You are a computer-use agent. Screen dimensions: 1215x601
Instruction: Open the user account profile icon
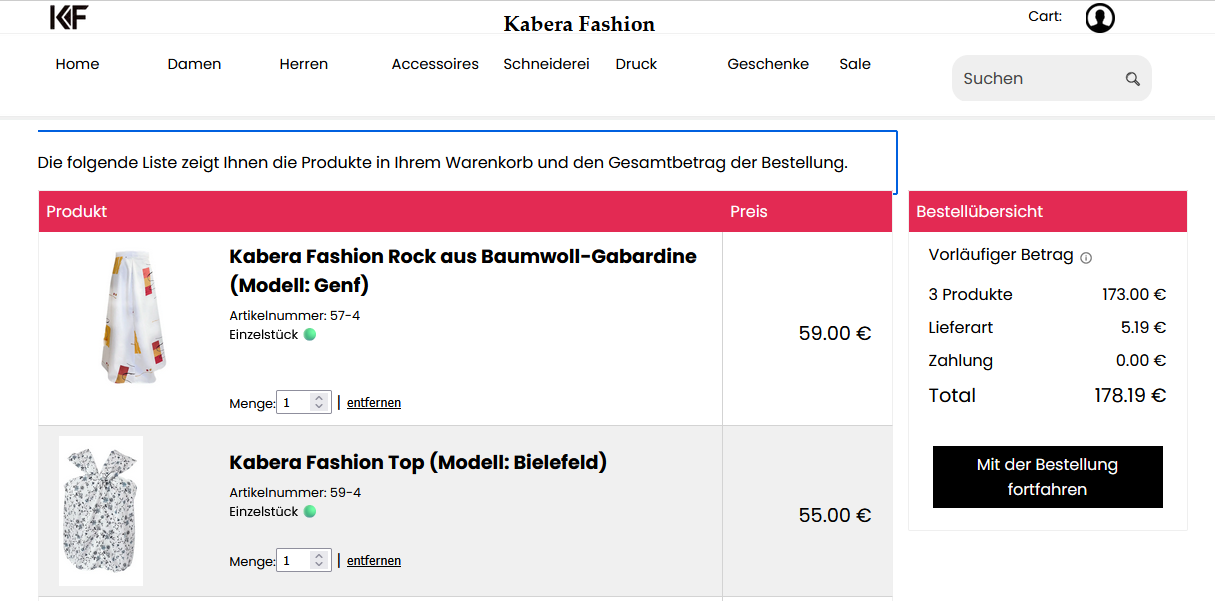[1100, 18]
